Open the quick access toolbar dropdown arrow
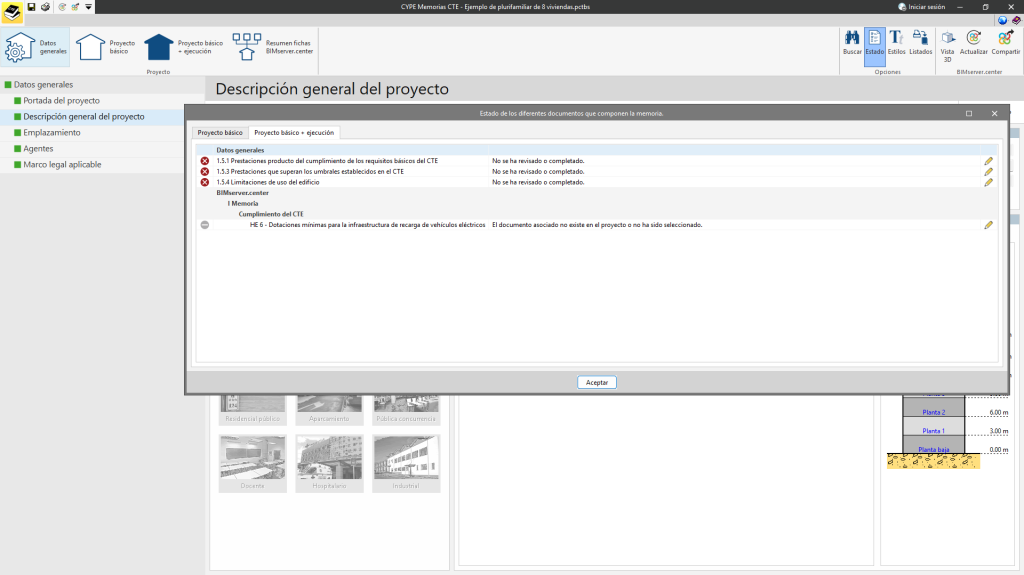The width and height of the screenshot is (1024, 575). (88, 7)
